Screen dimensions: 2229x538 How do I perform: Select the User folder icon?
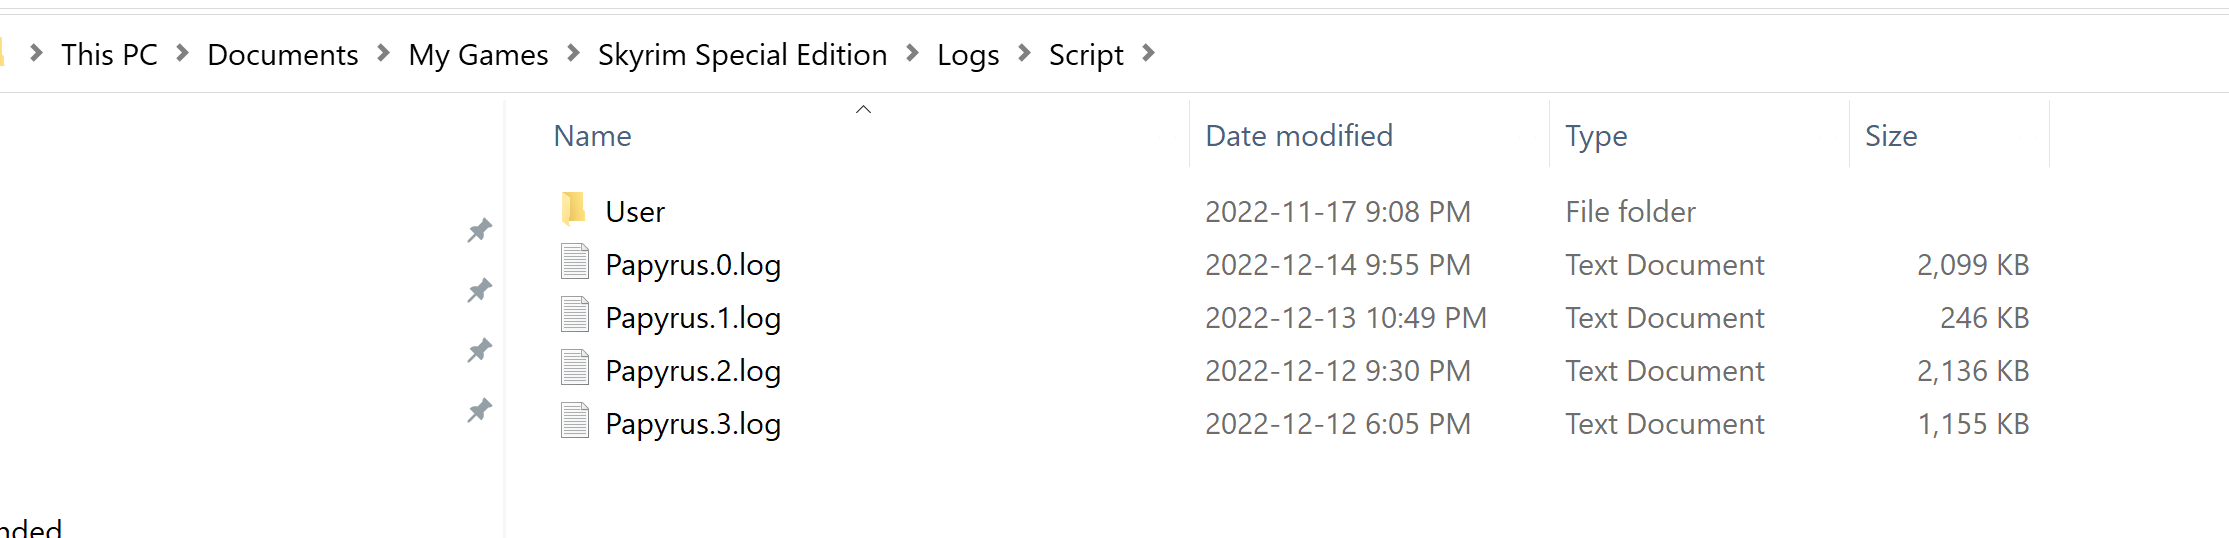pyautogui.click(x=574, y=209)
